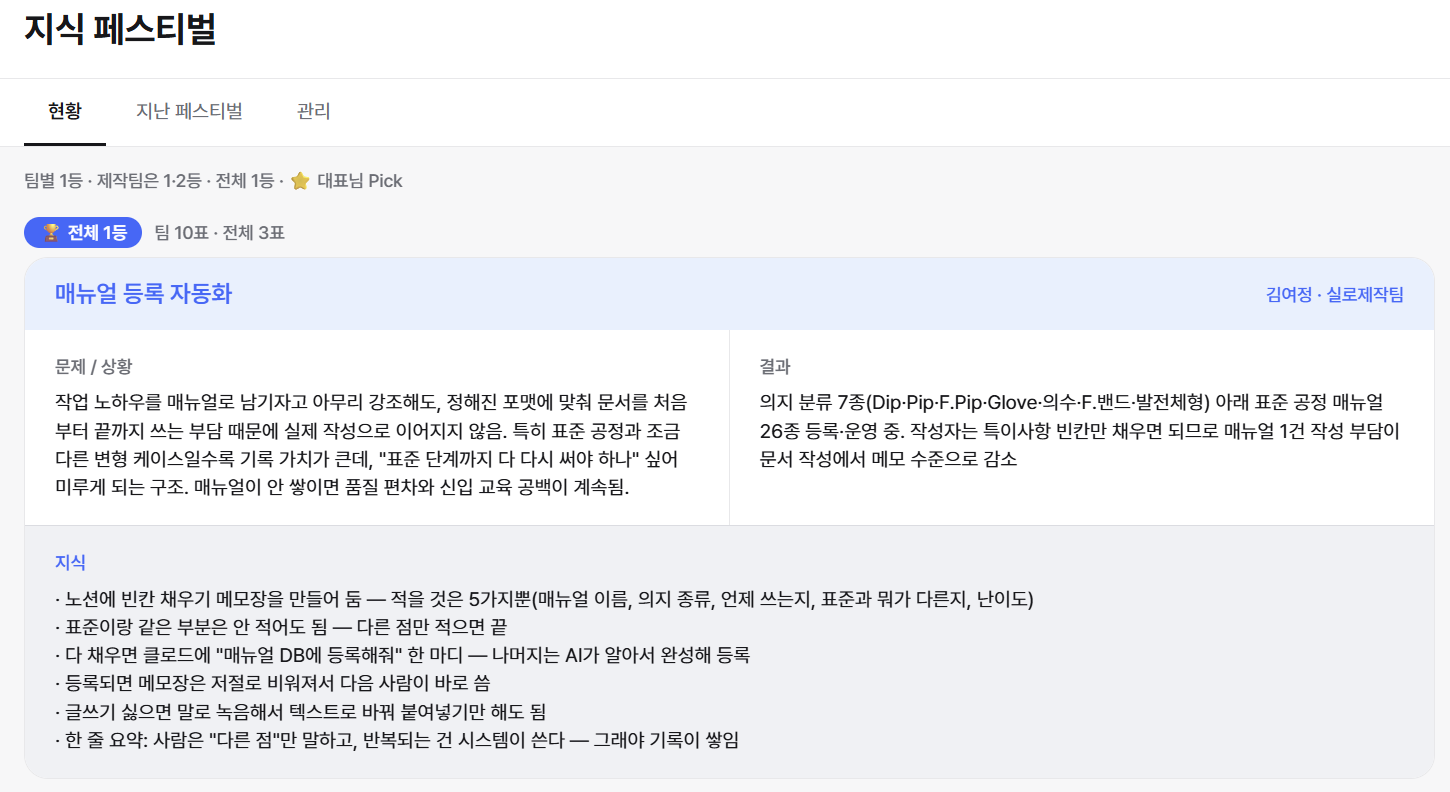The image size is (1450, 792).
Task: Click the trophy icon in 전체 1등 badge
Action: coord(51,233)
